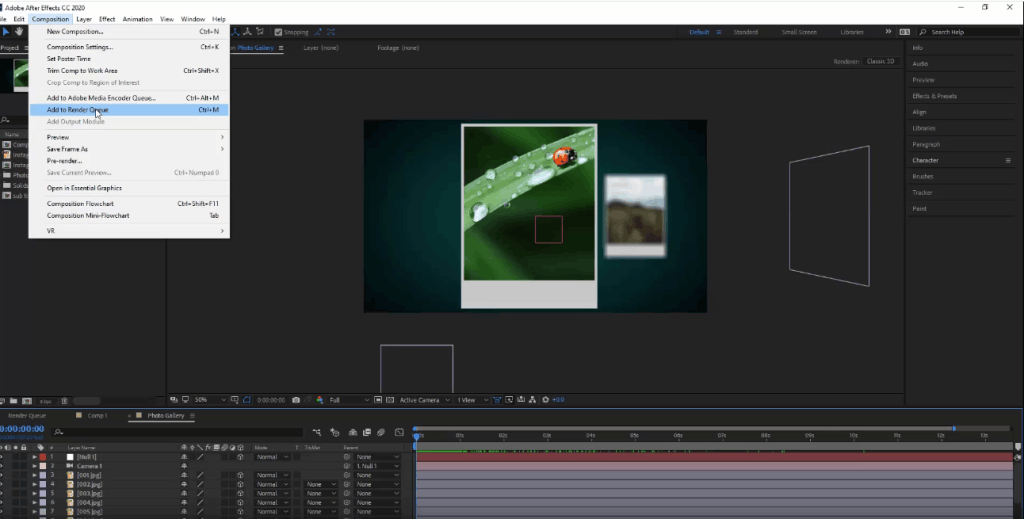Viewport: 1024px width, 519px height.
Task: Open the Active Camera view dropdown
Action: 425,400
